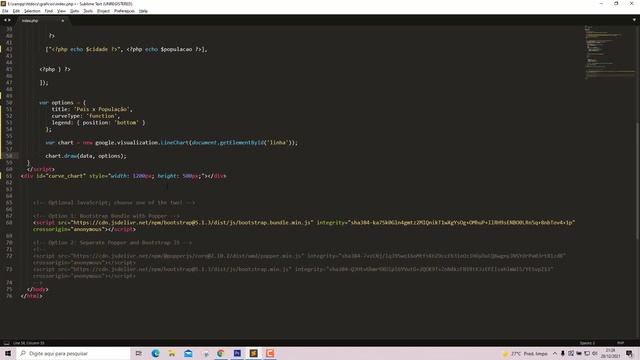This screenshot has height=360, width=640.
Task: Click the 'Digite aqui para pesquisar' search box
Action: tap(73, 353)
